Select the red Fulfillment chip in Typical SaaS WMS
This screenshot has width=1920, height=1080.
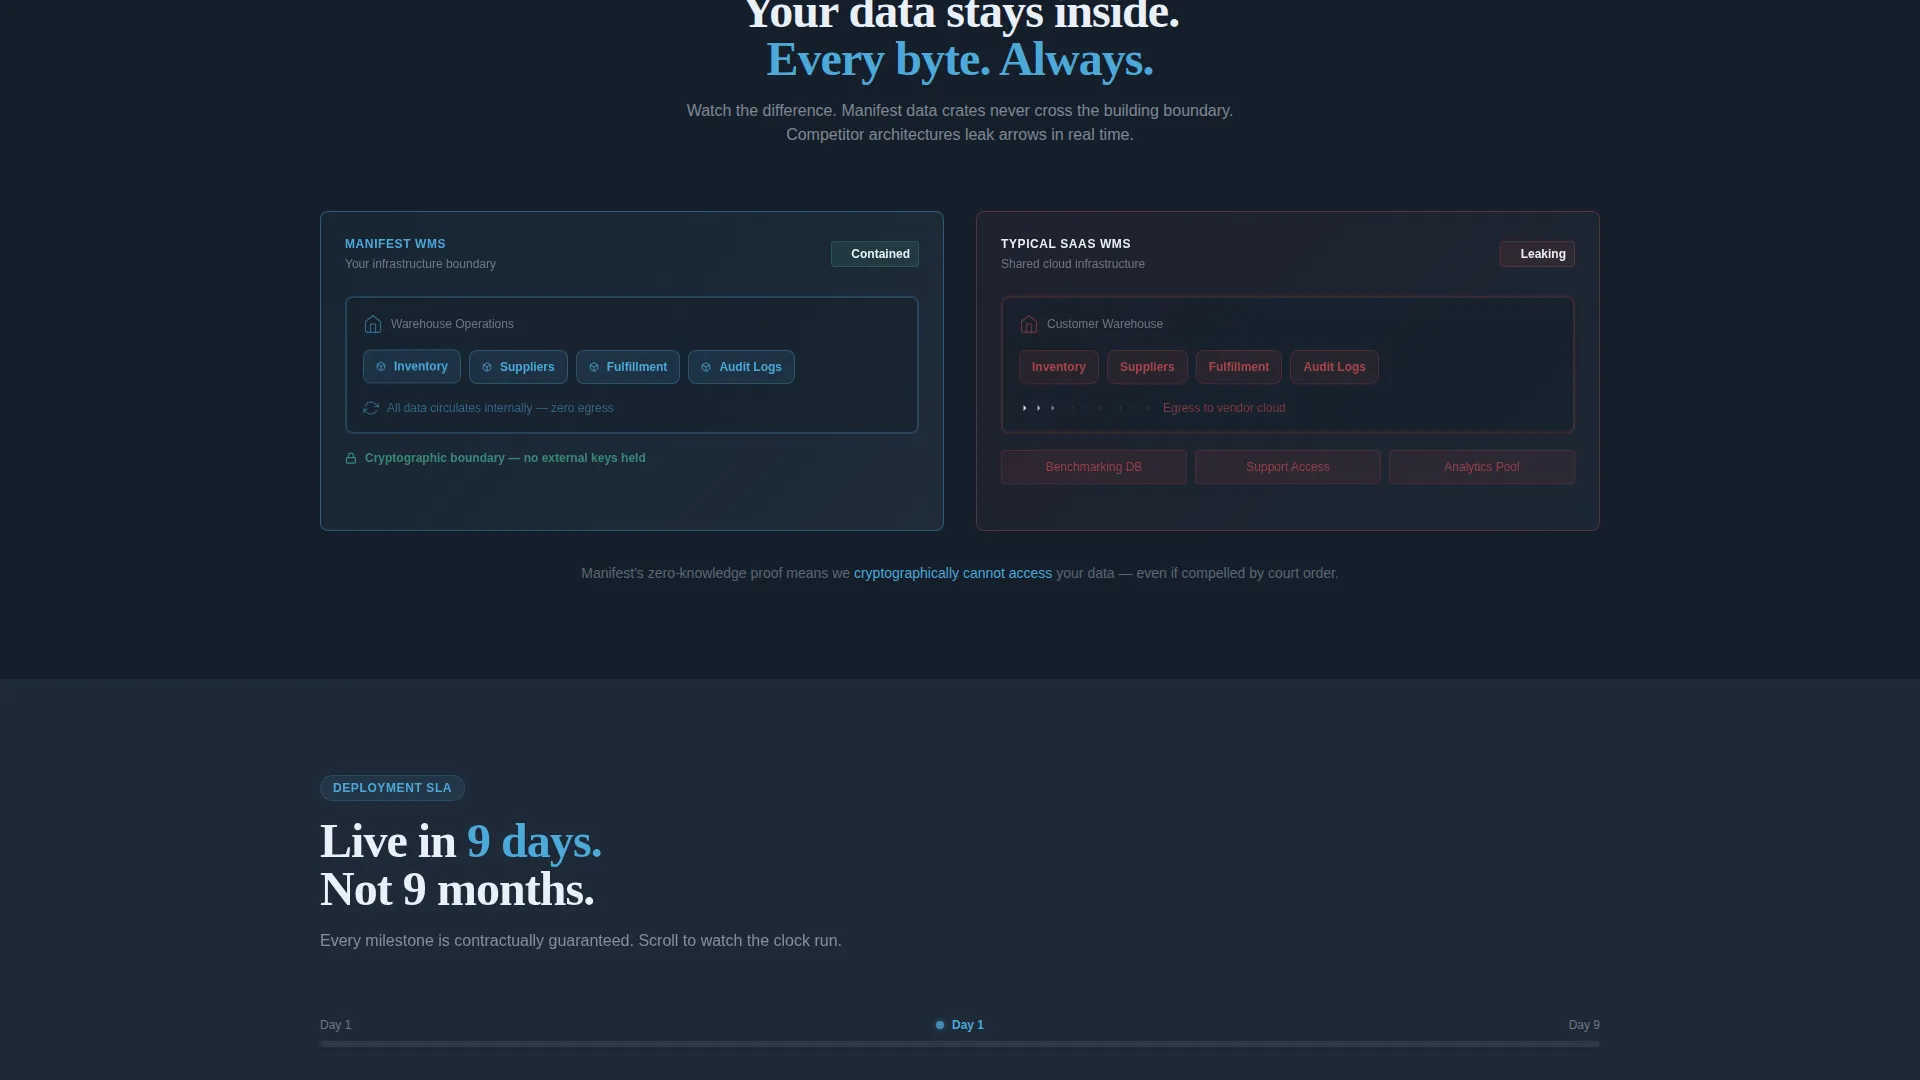coord(1239,367)
